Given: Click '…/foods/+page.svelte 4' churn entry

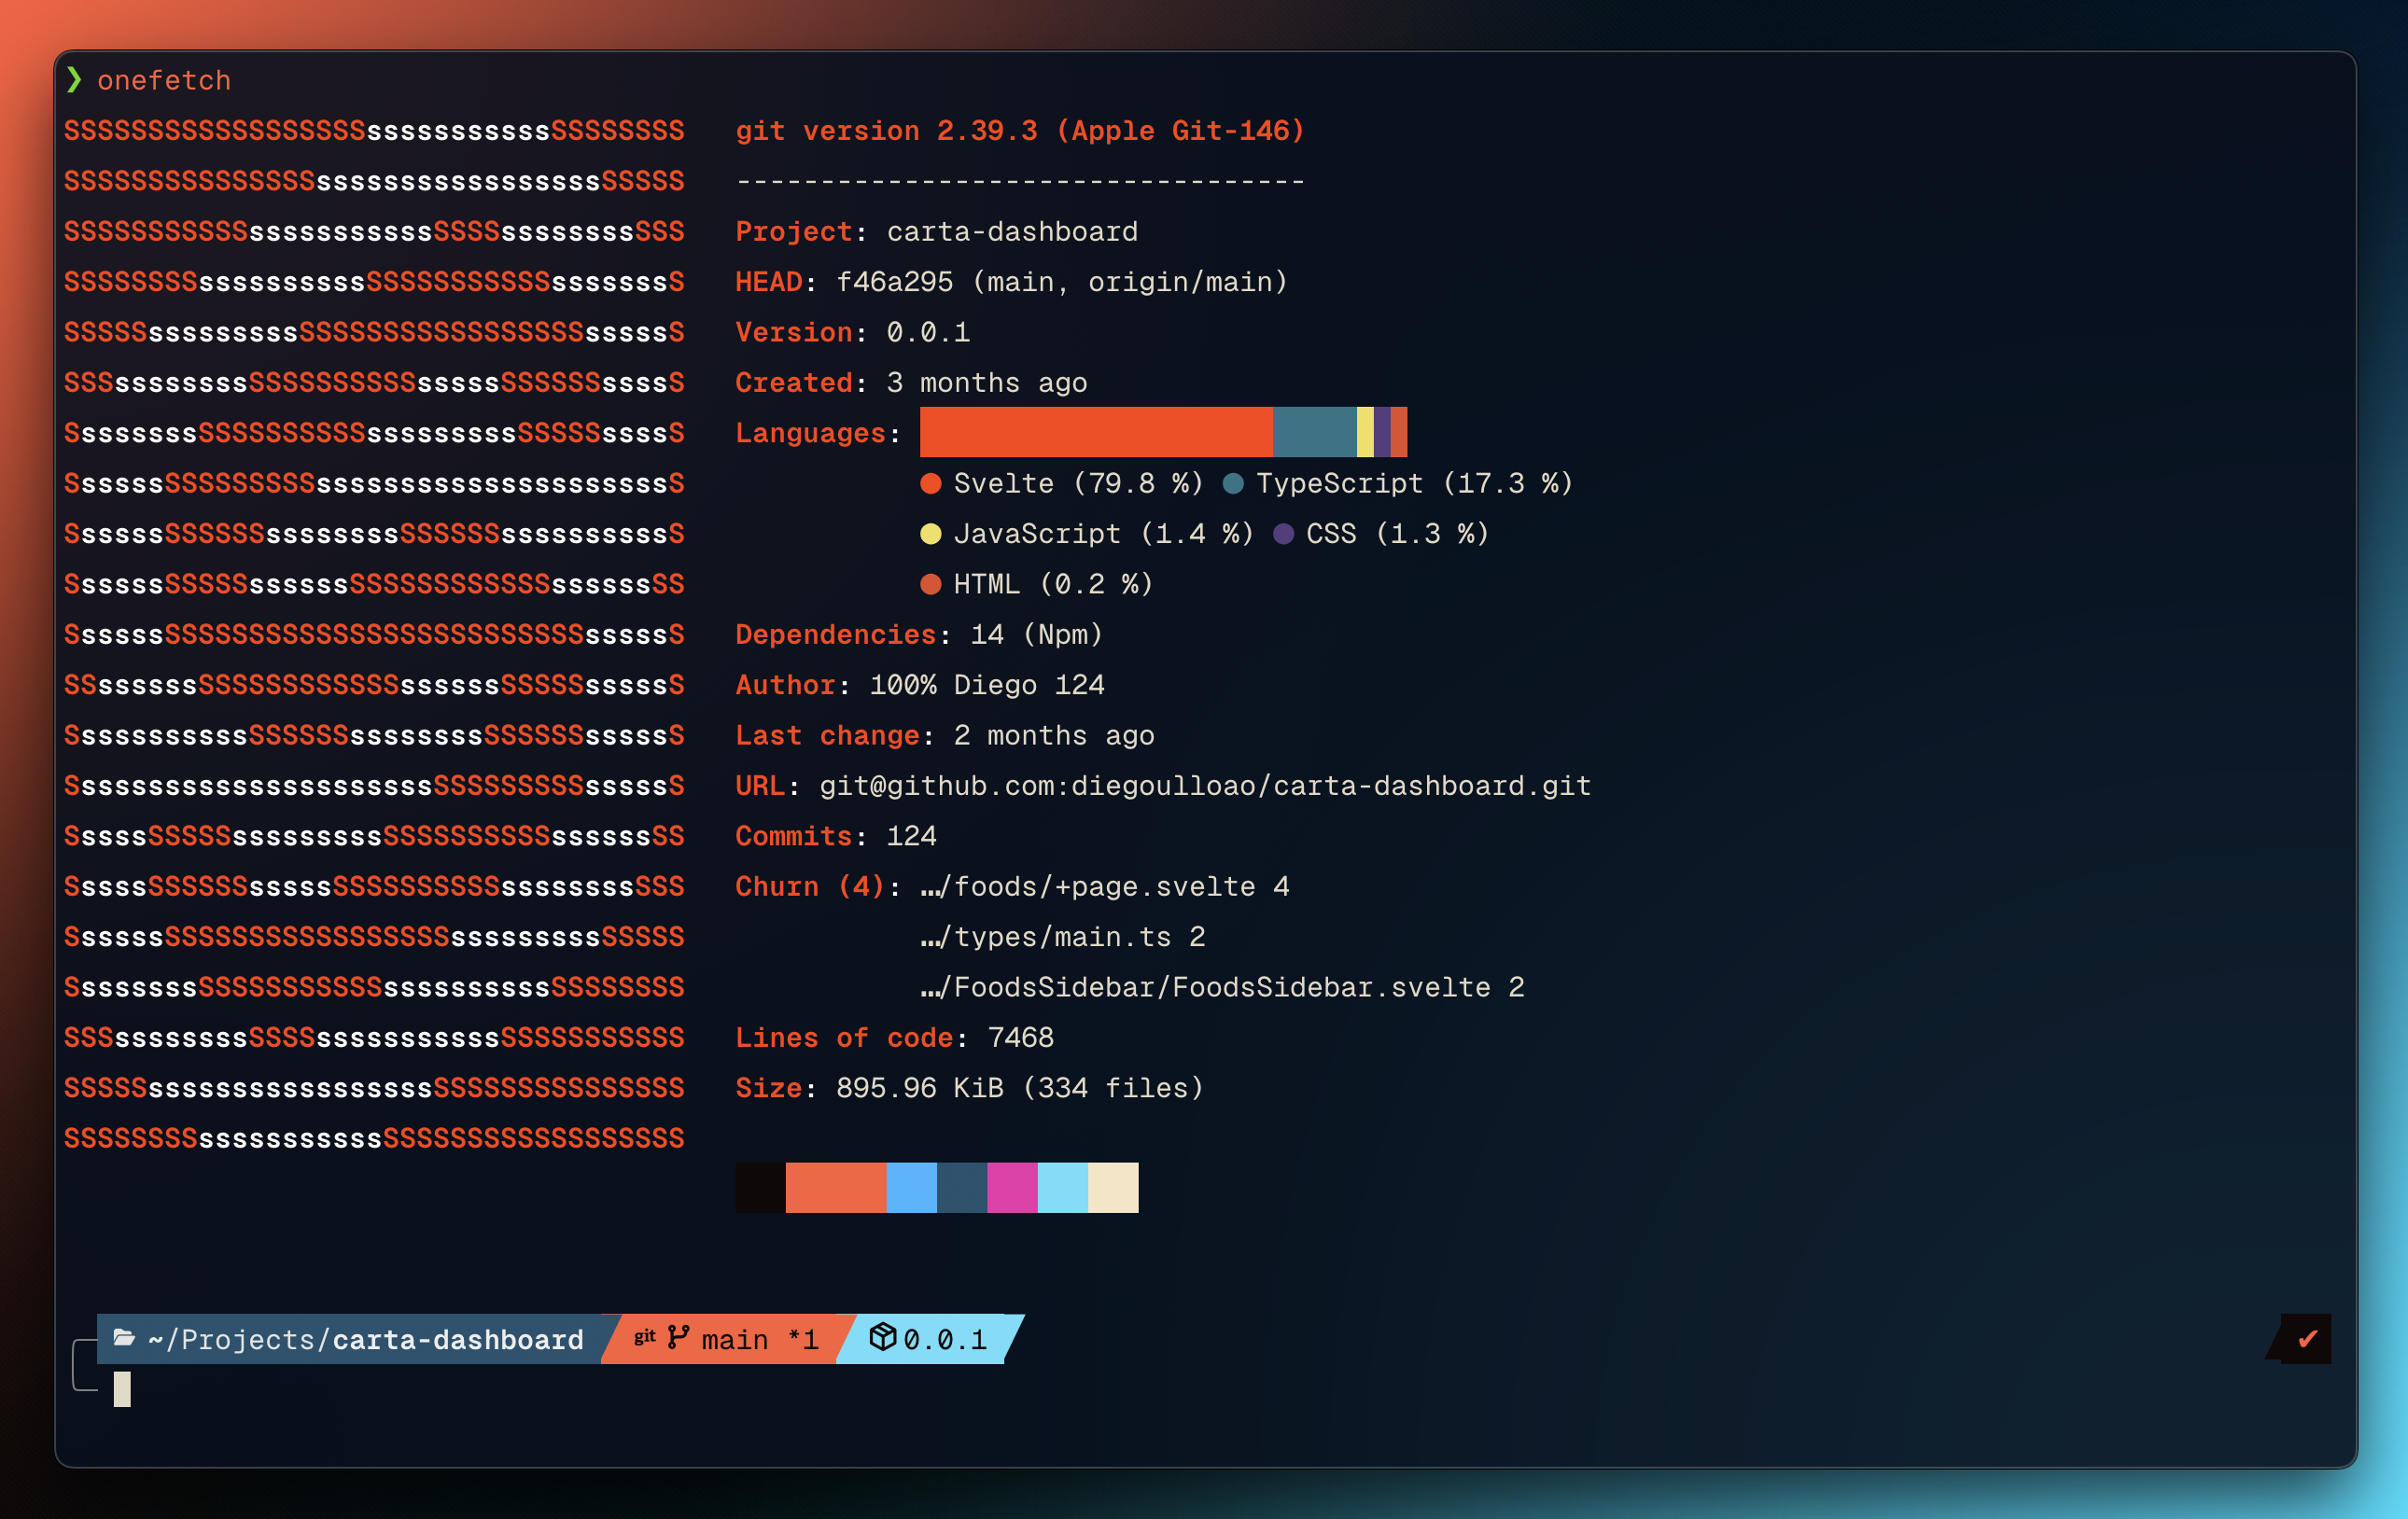Looking at the screenshot, I should click(1105, 887).
